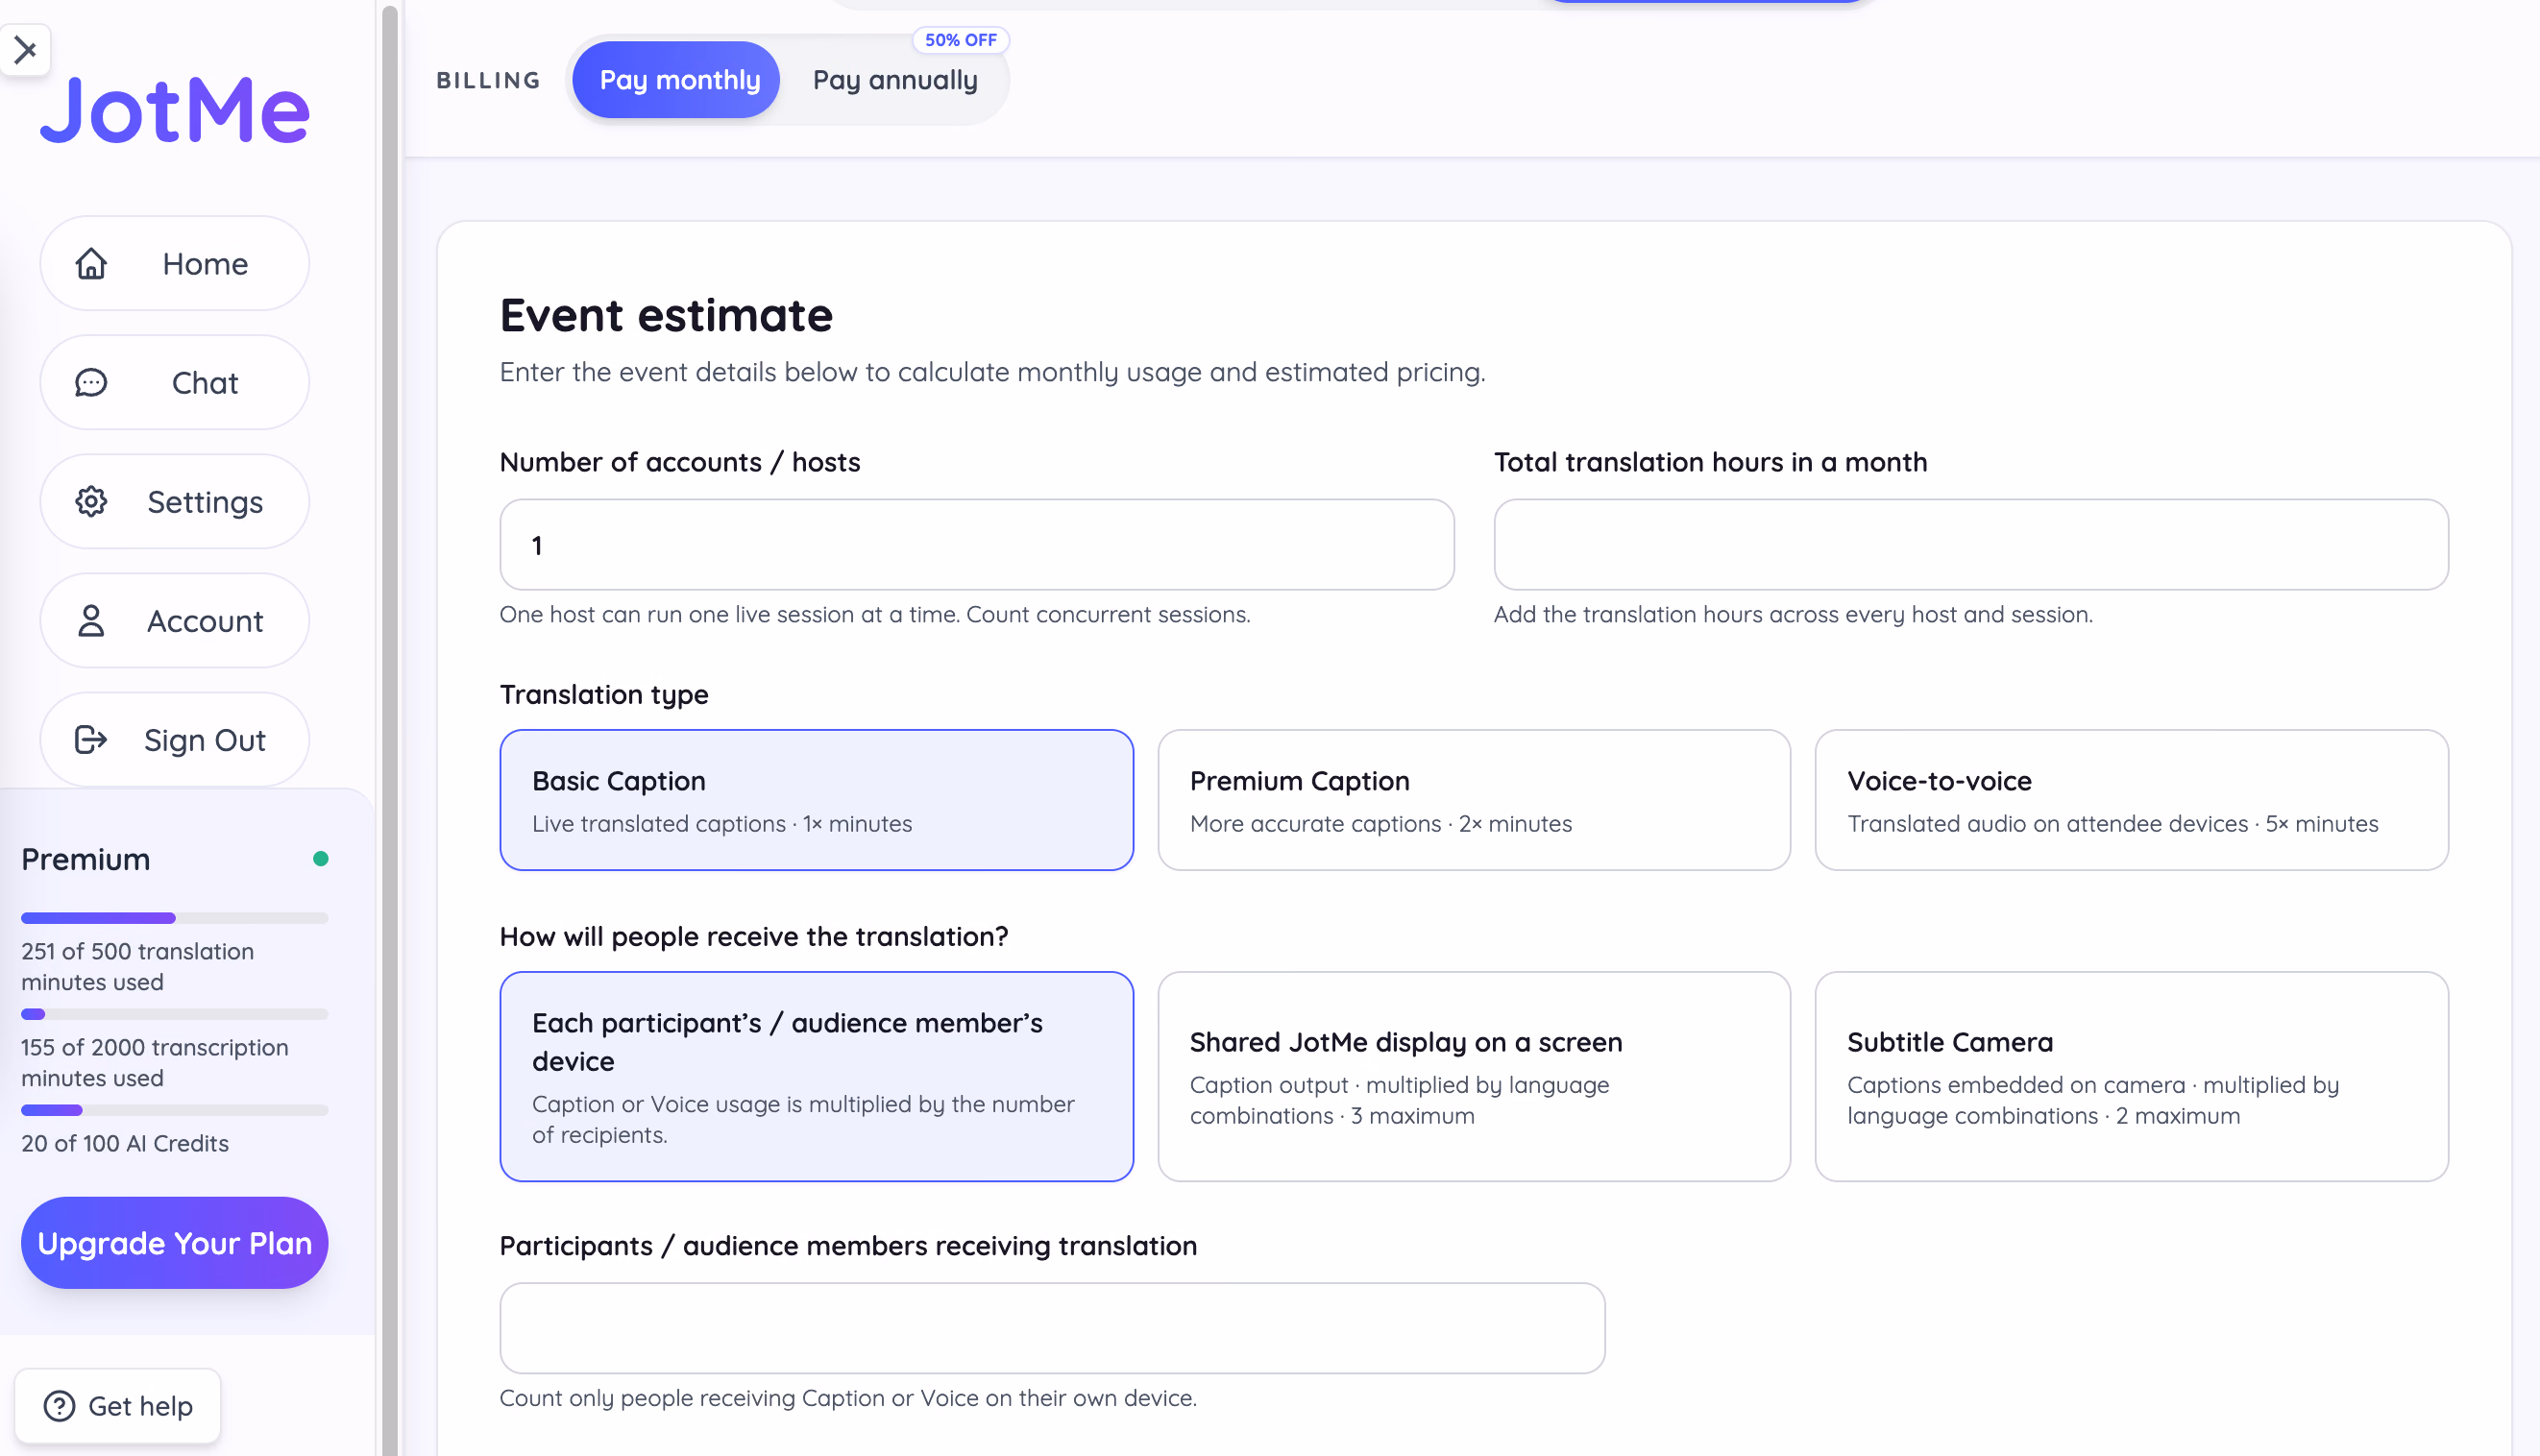
Task: Click the JotMe logo
Action: tap(175, 110)
